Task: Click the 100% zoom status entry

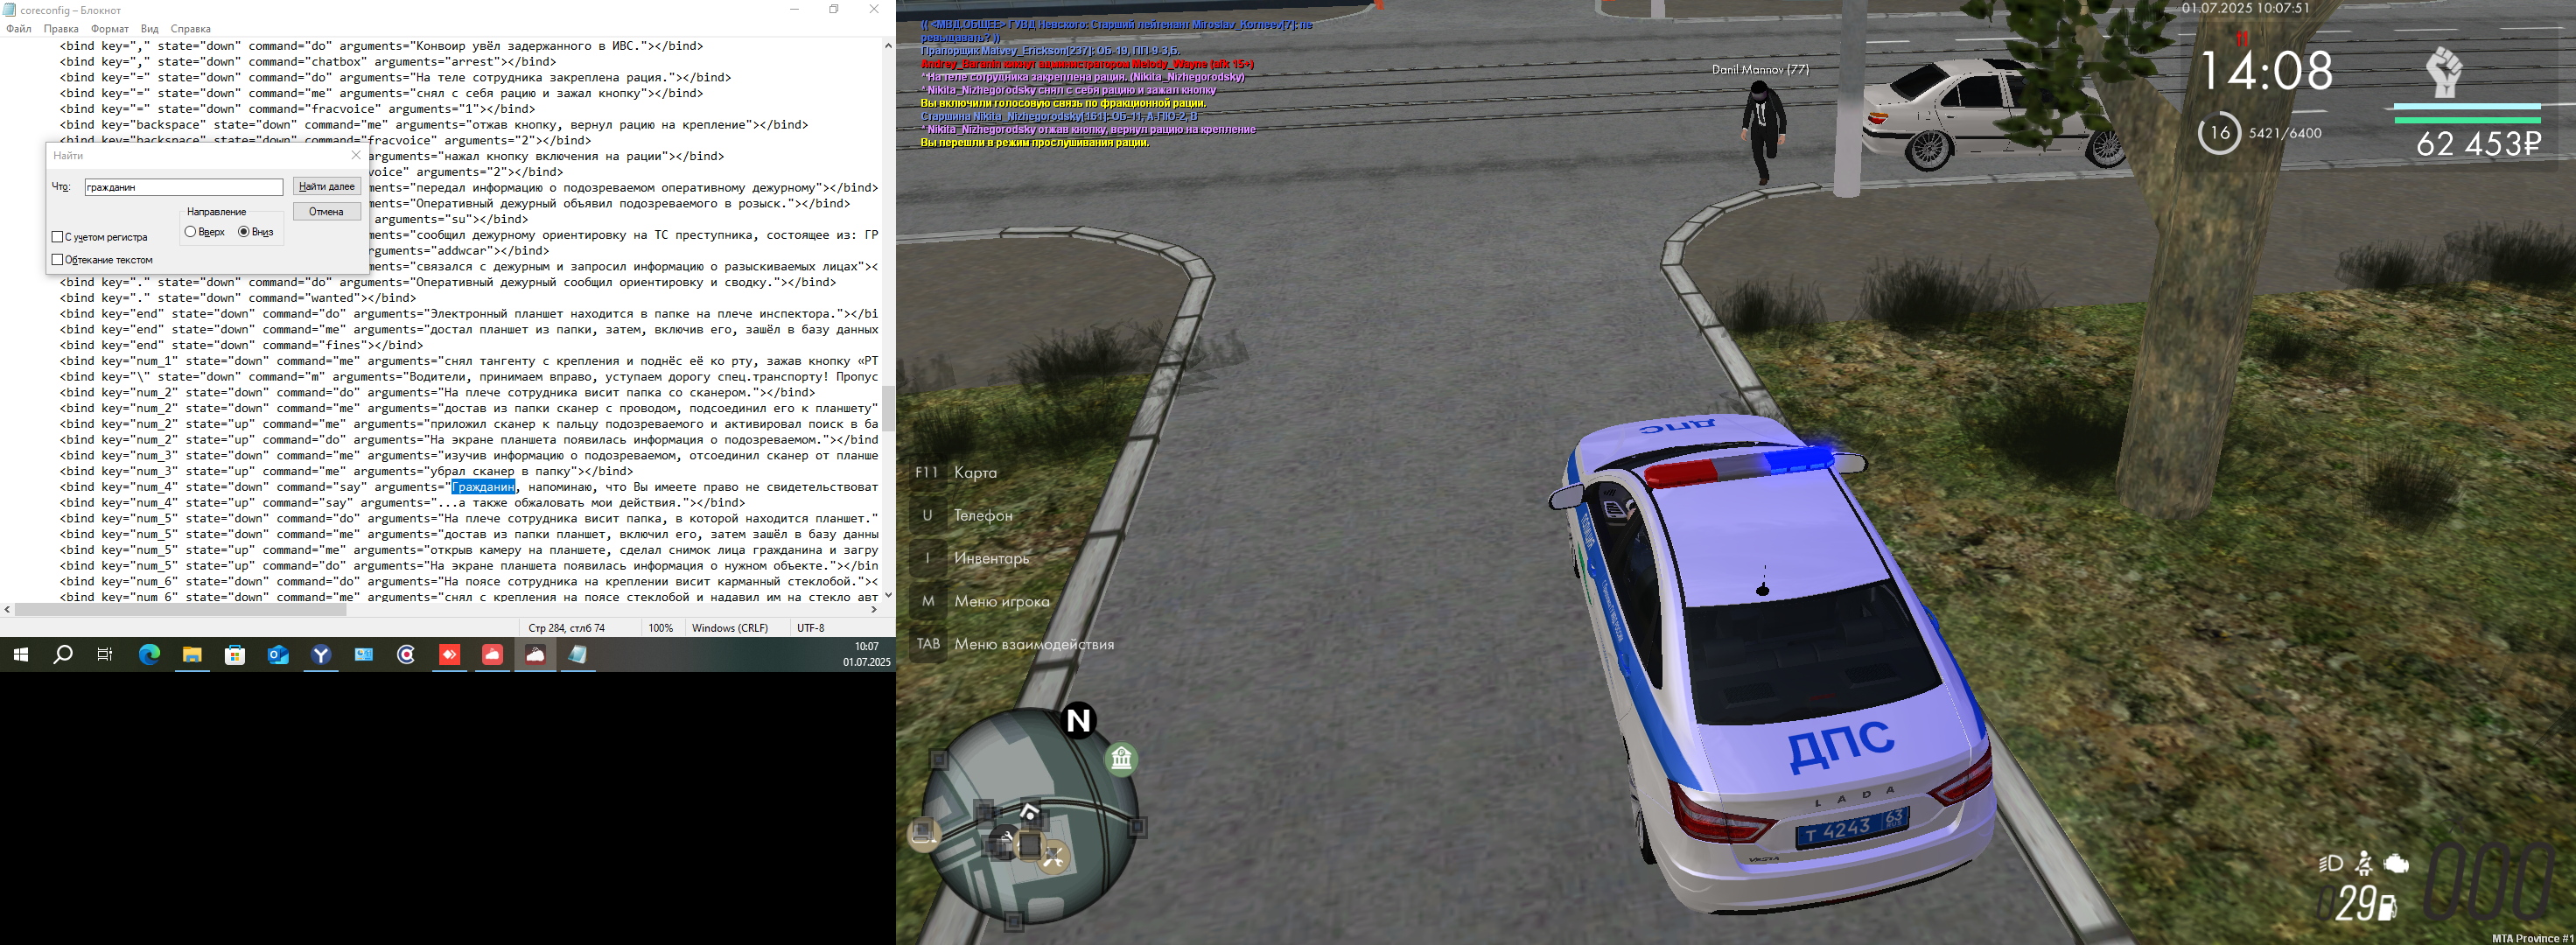Action: (x=661, y=628)
